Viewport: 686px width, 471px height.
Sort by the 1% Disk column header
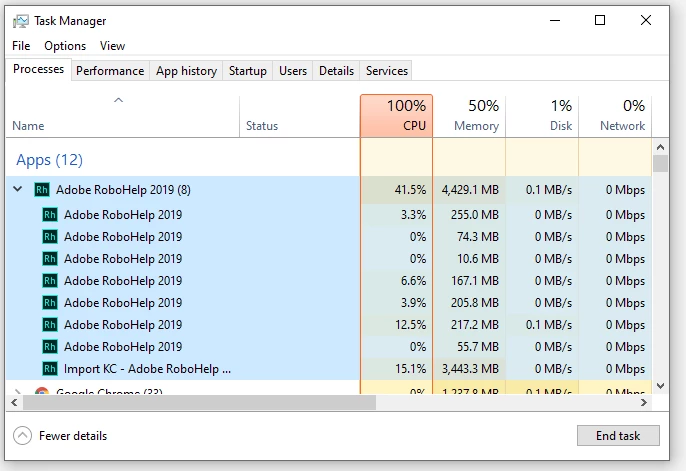542,117
